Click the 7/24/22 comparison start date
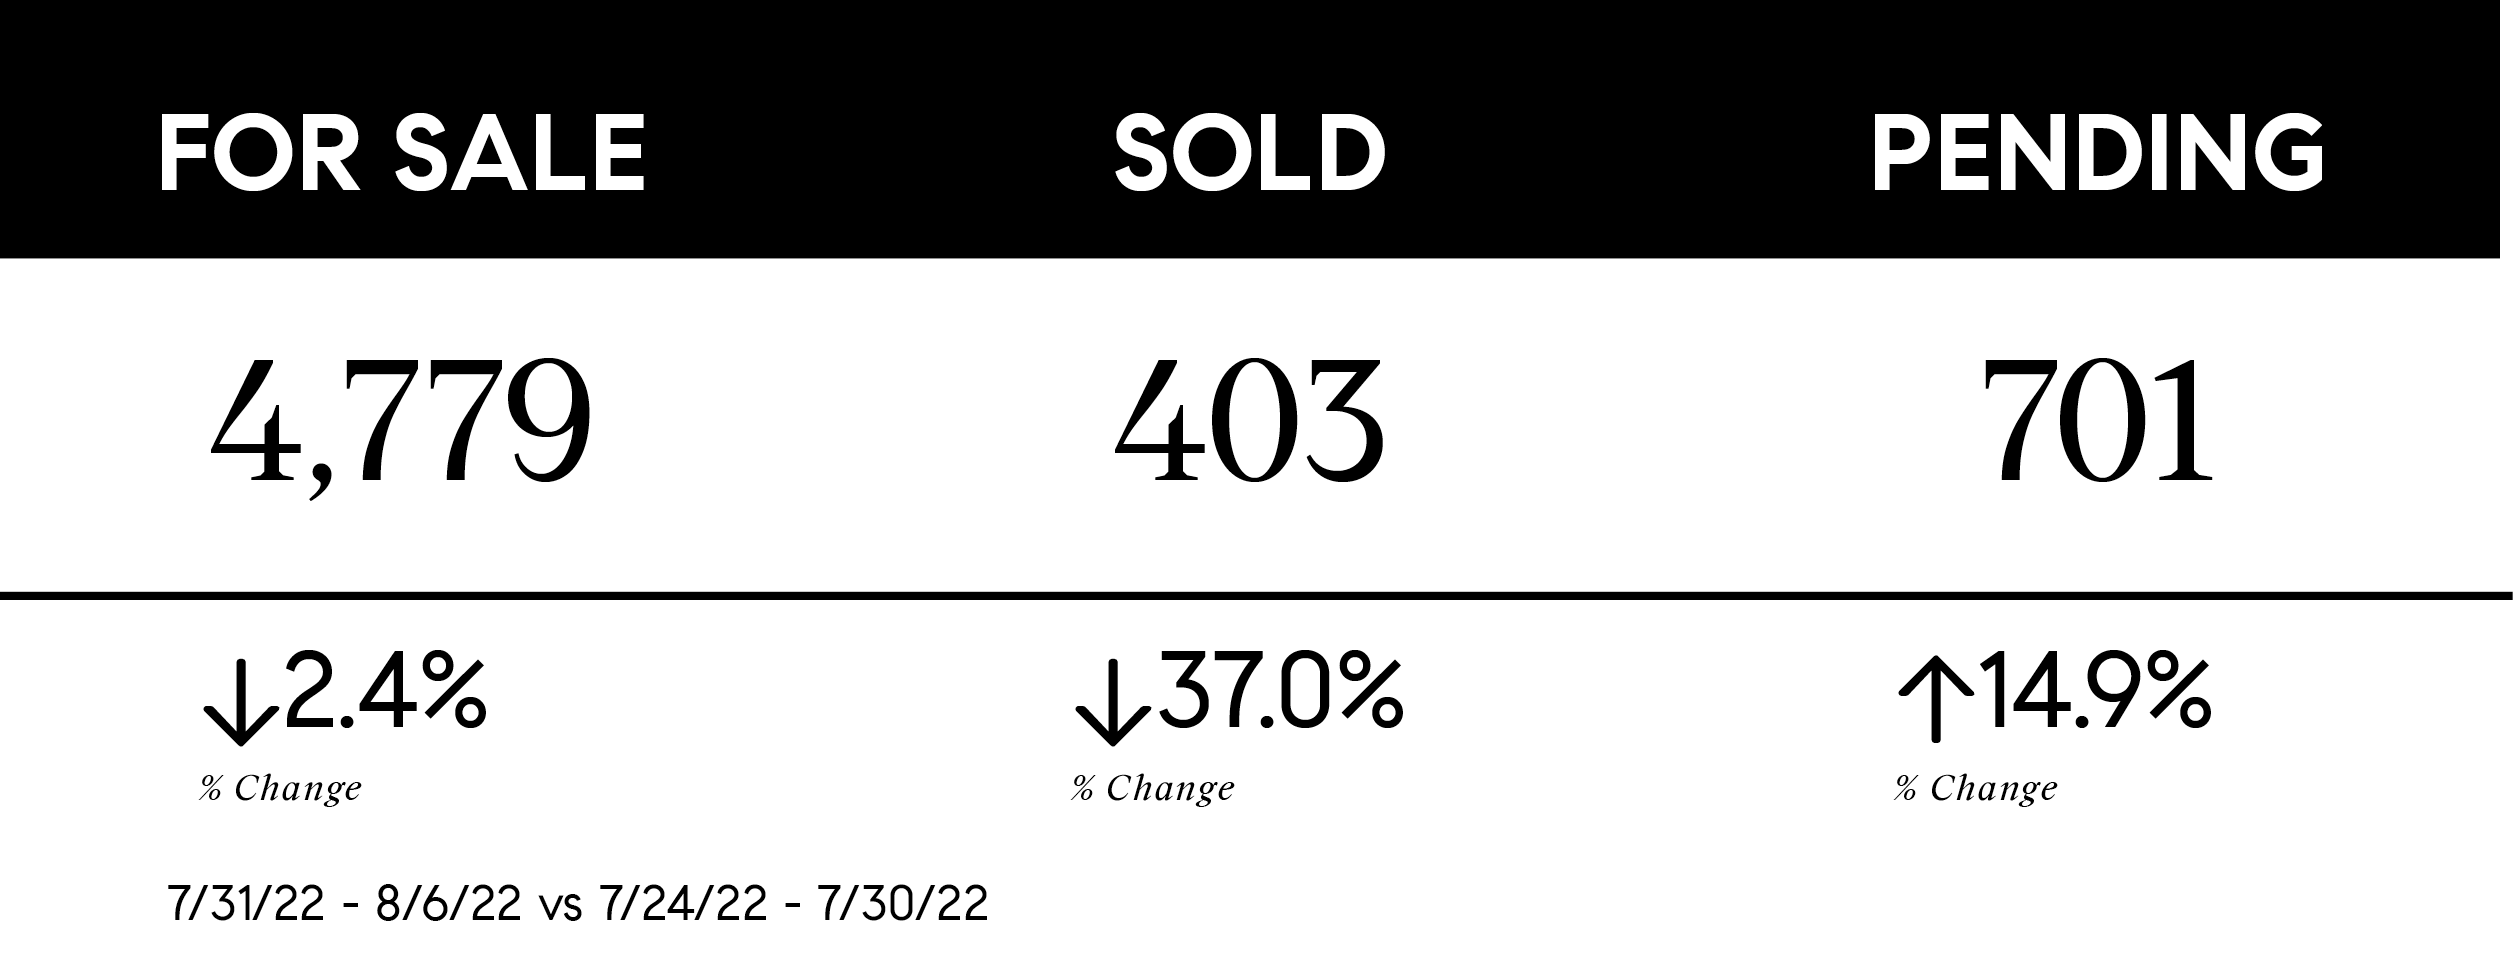This screenshot has height=963, width=2513. [685, 905]
